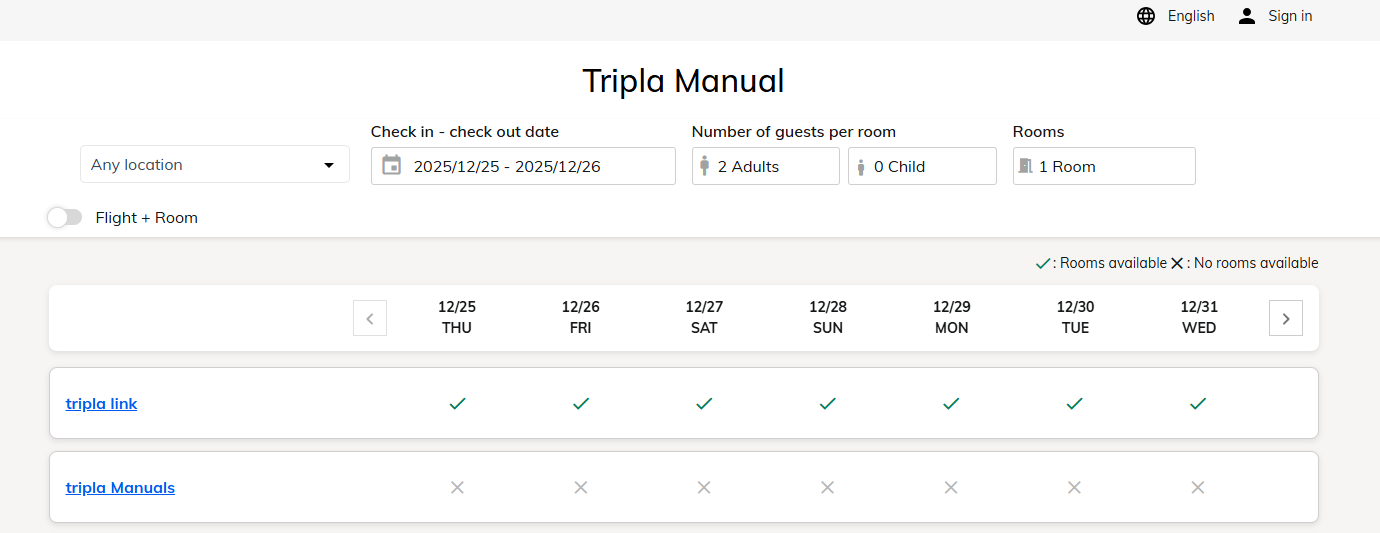The image size is (1380, 533).
Task: Click Sign in
Action: click(1290, 16)
